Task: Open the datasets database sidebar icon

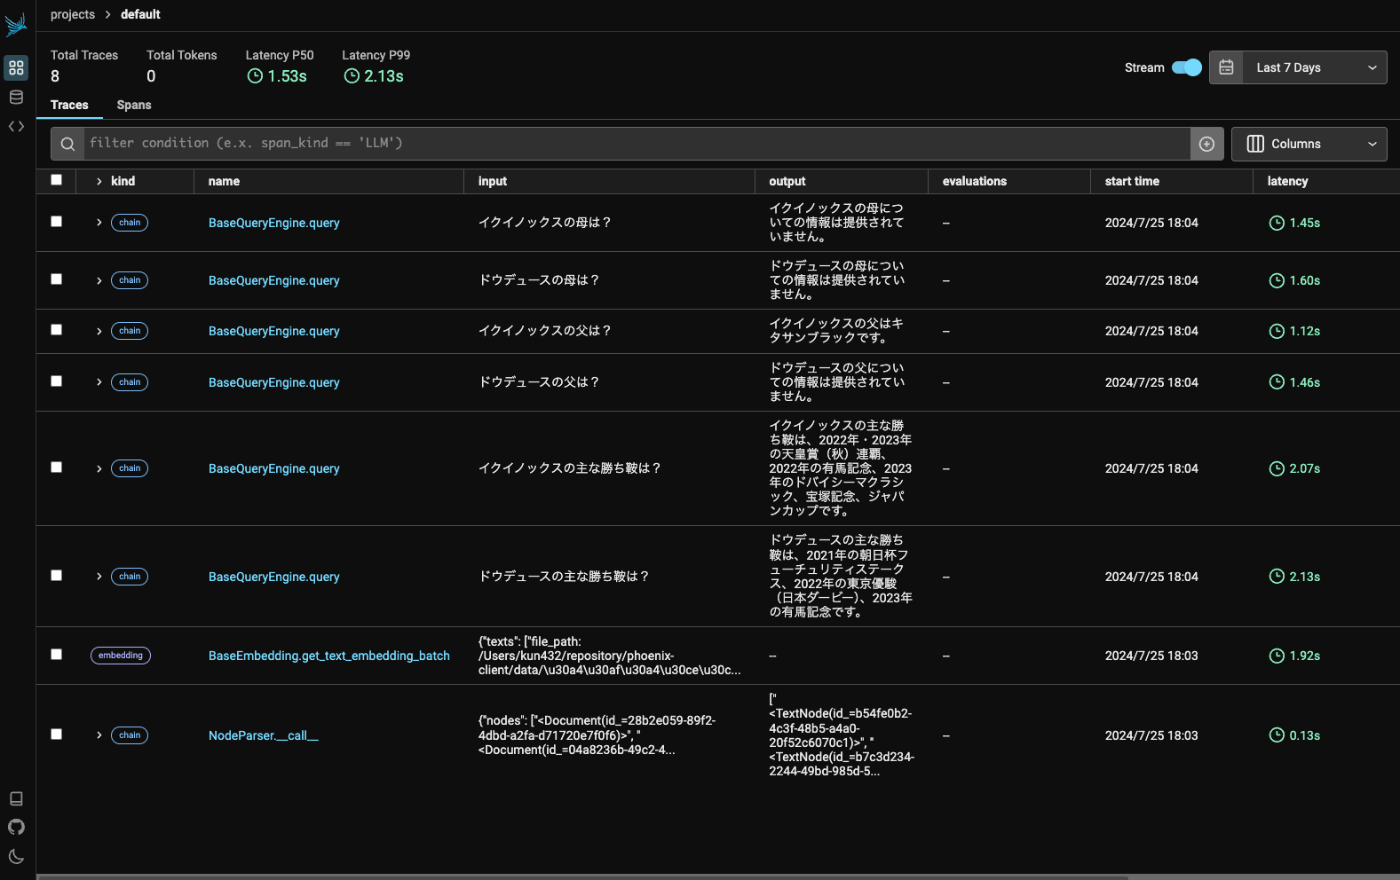Action: point(16,97)
